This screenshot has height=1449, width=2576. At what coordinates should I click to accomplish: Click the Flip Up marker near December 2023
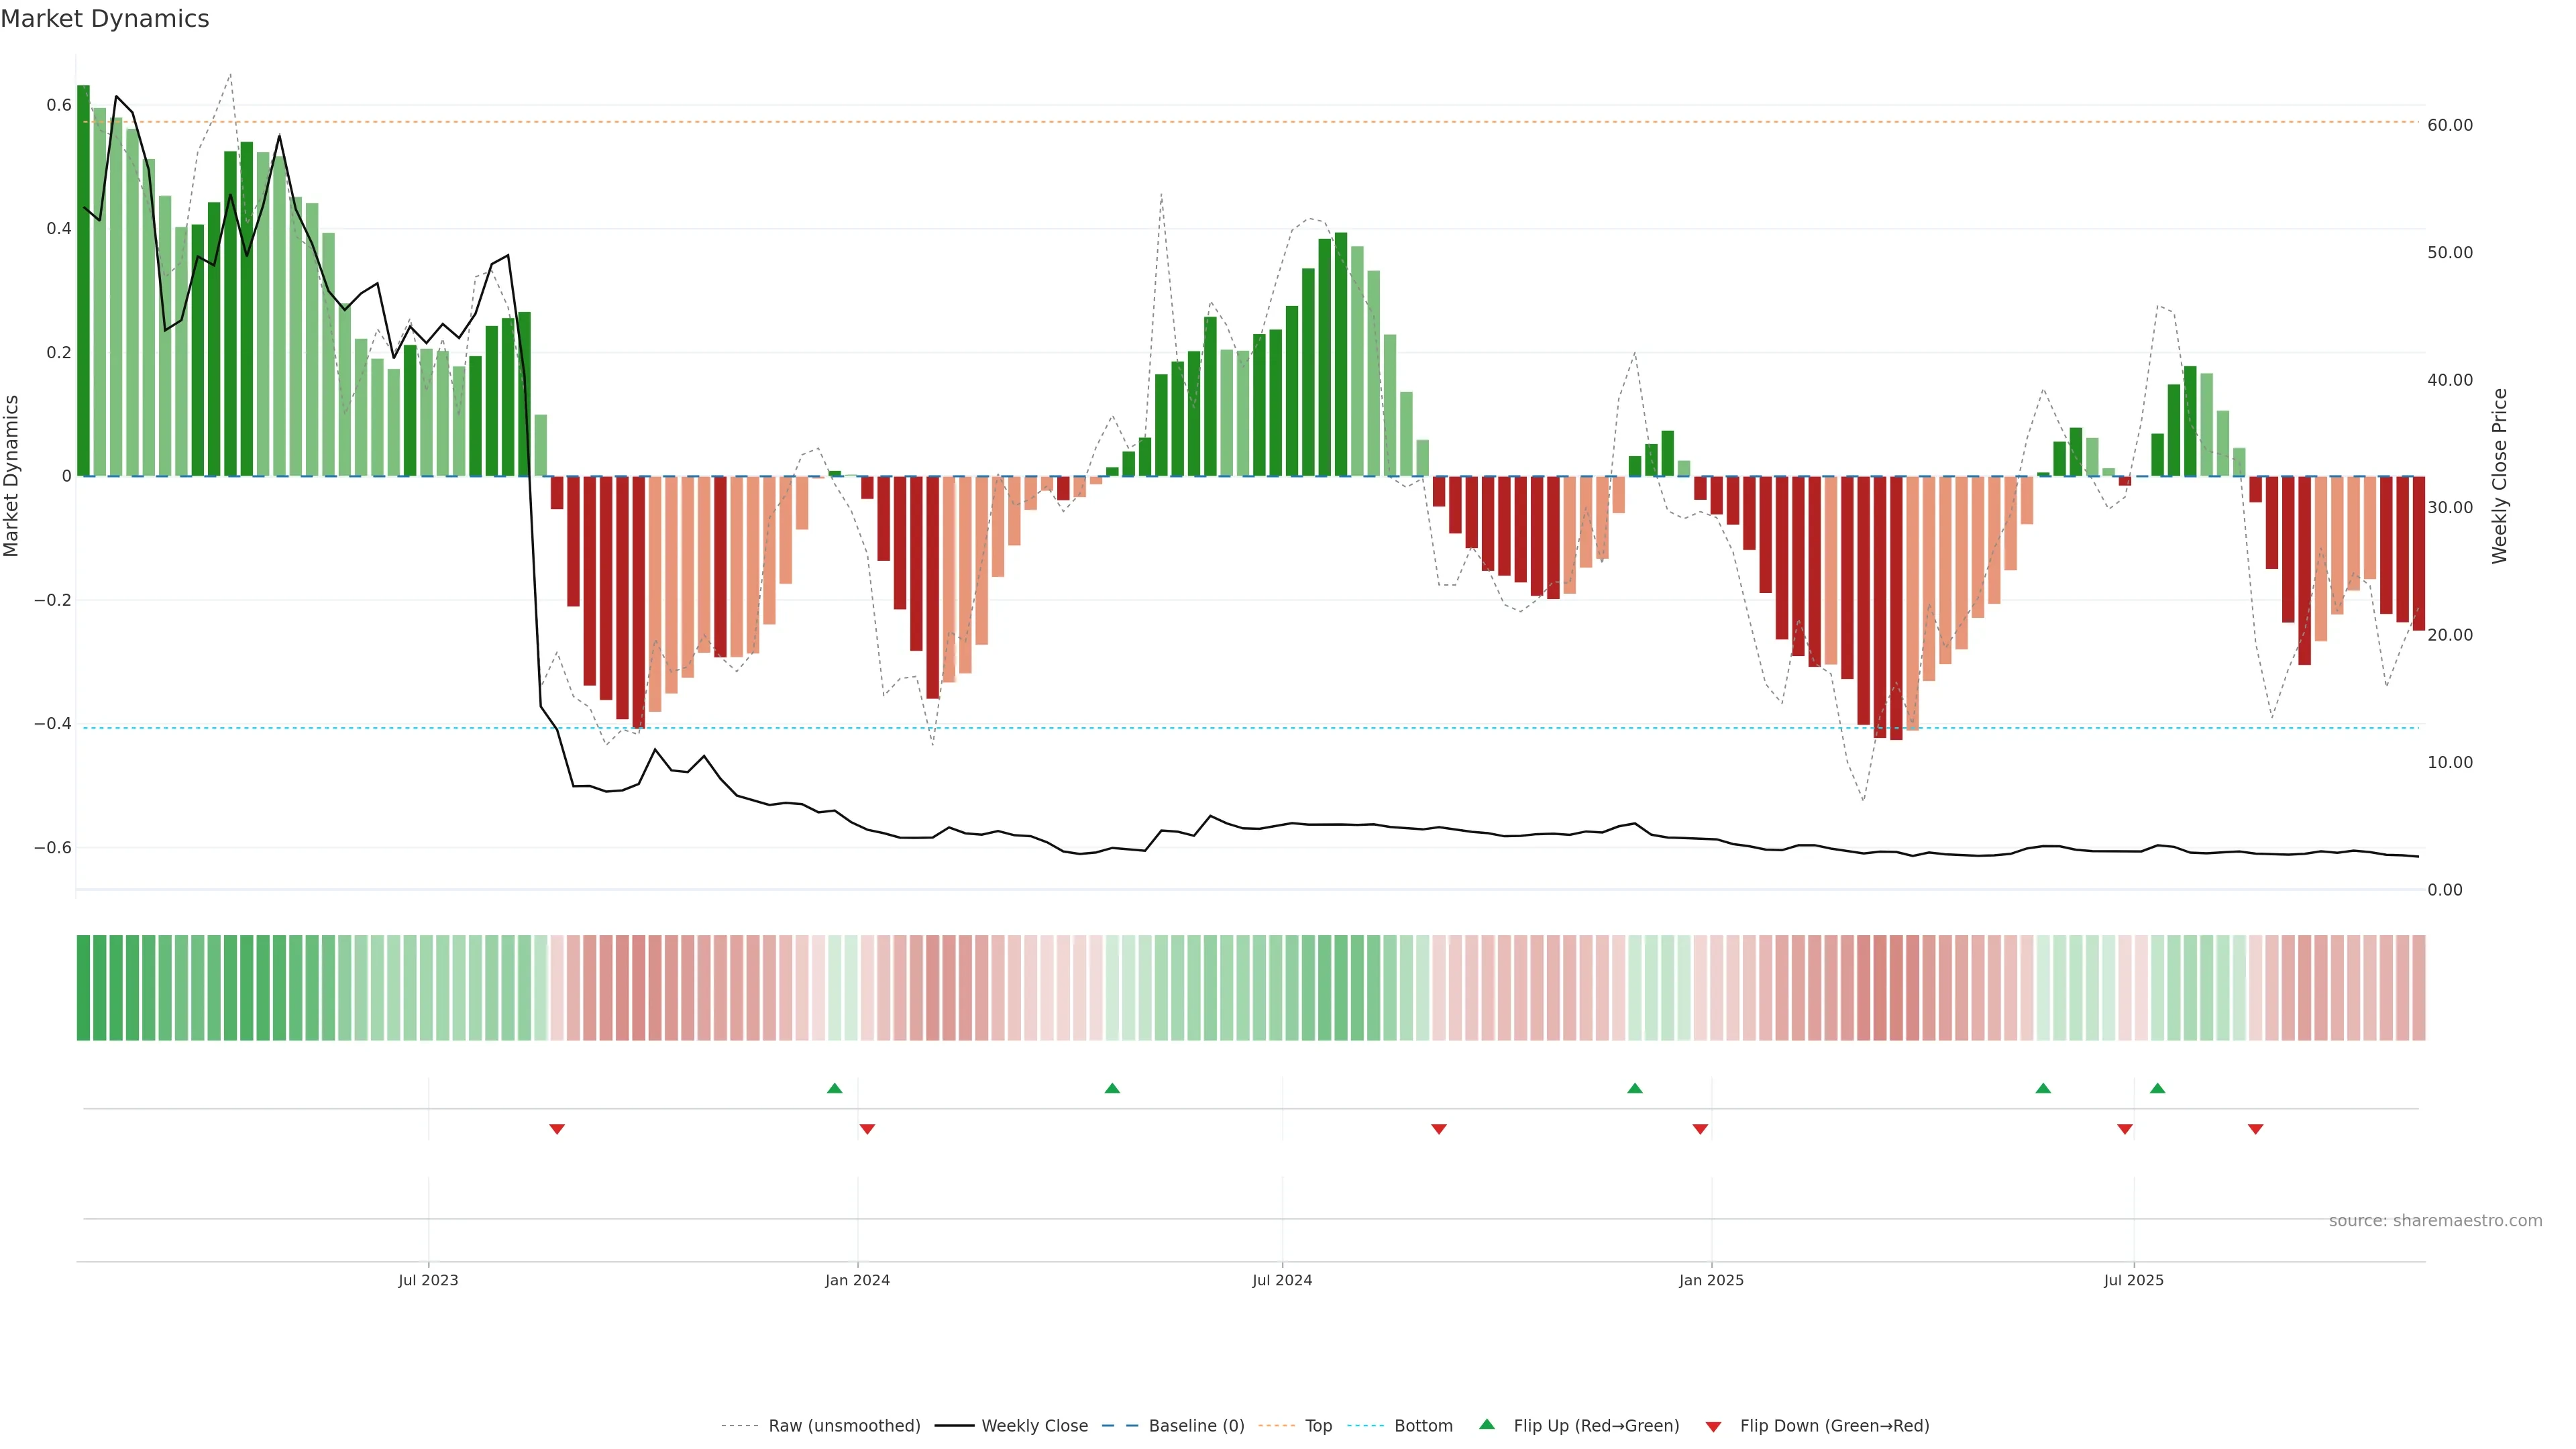tap(835, 1088)
